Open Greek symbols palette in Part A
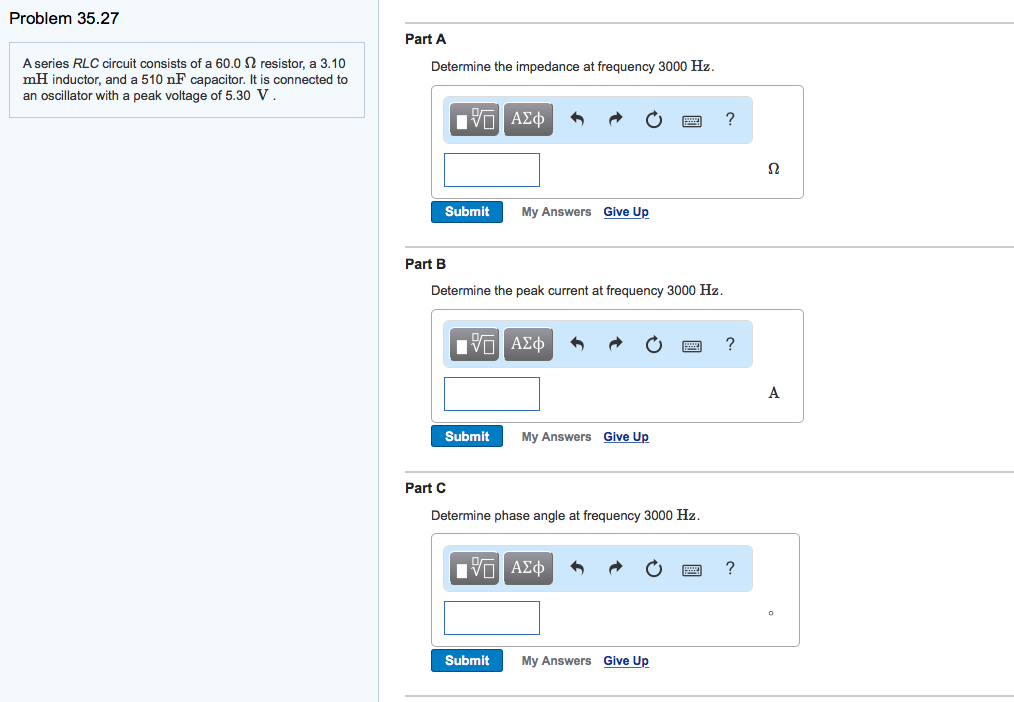1014x702 pixels. pyautogui.click(x=527, y=120)
